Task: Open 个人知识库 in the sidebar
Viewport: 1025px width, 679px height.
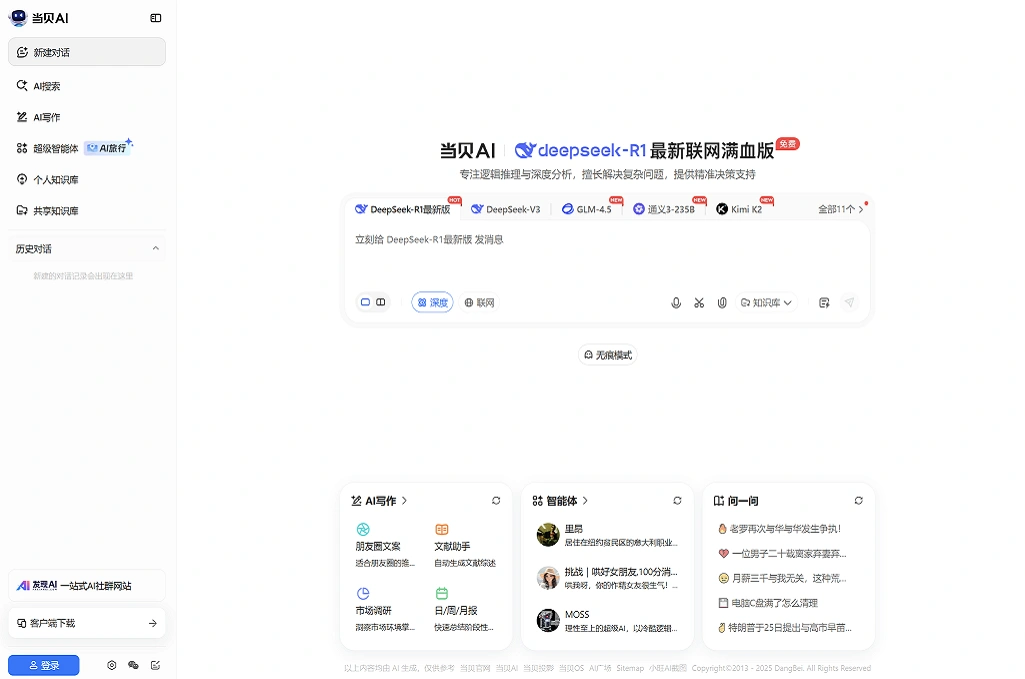Action: point(55,180)
